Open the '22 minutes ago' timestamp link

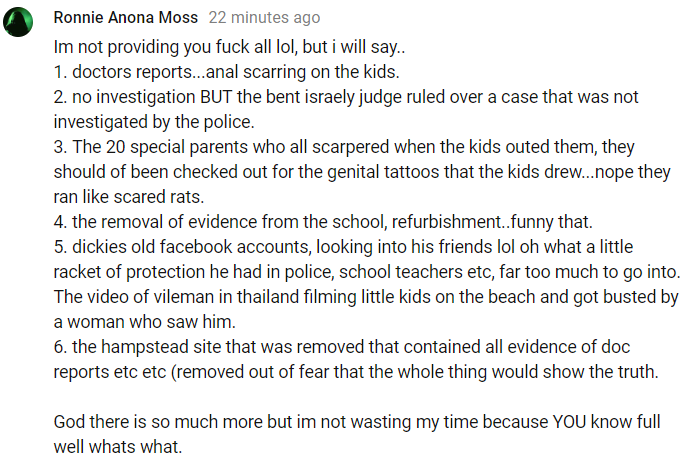coord(264,17)
